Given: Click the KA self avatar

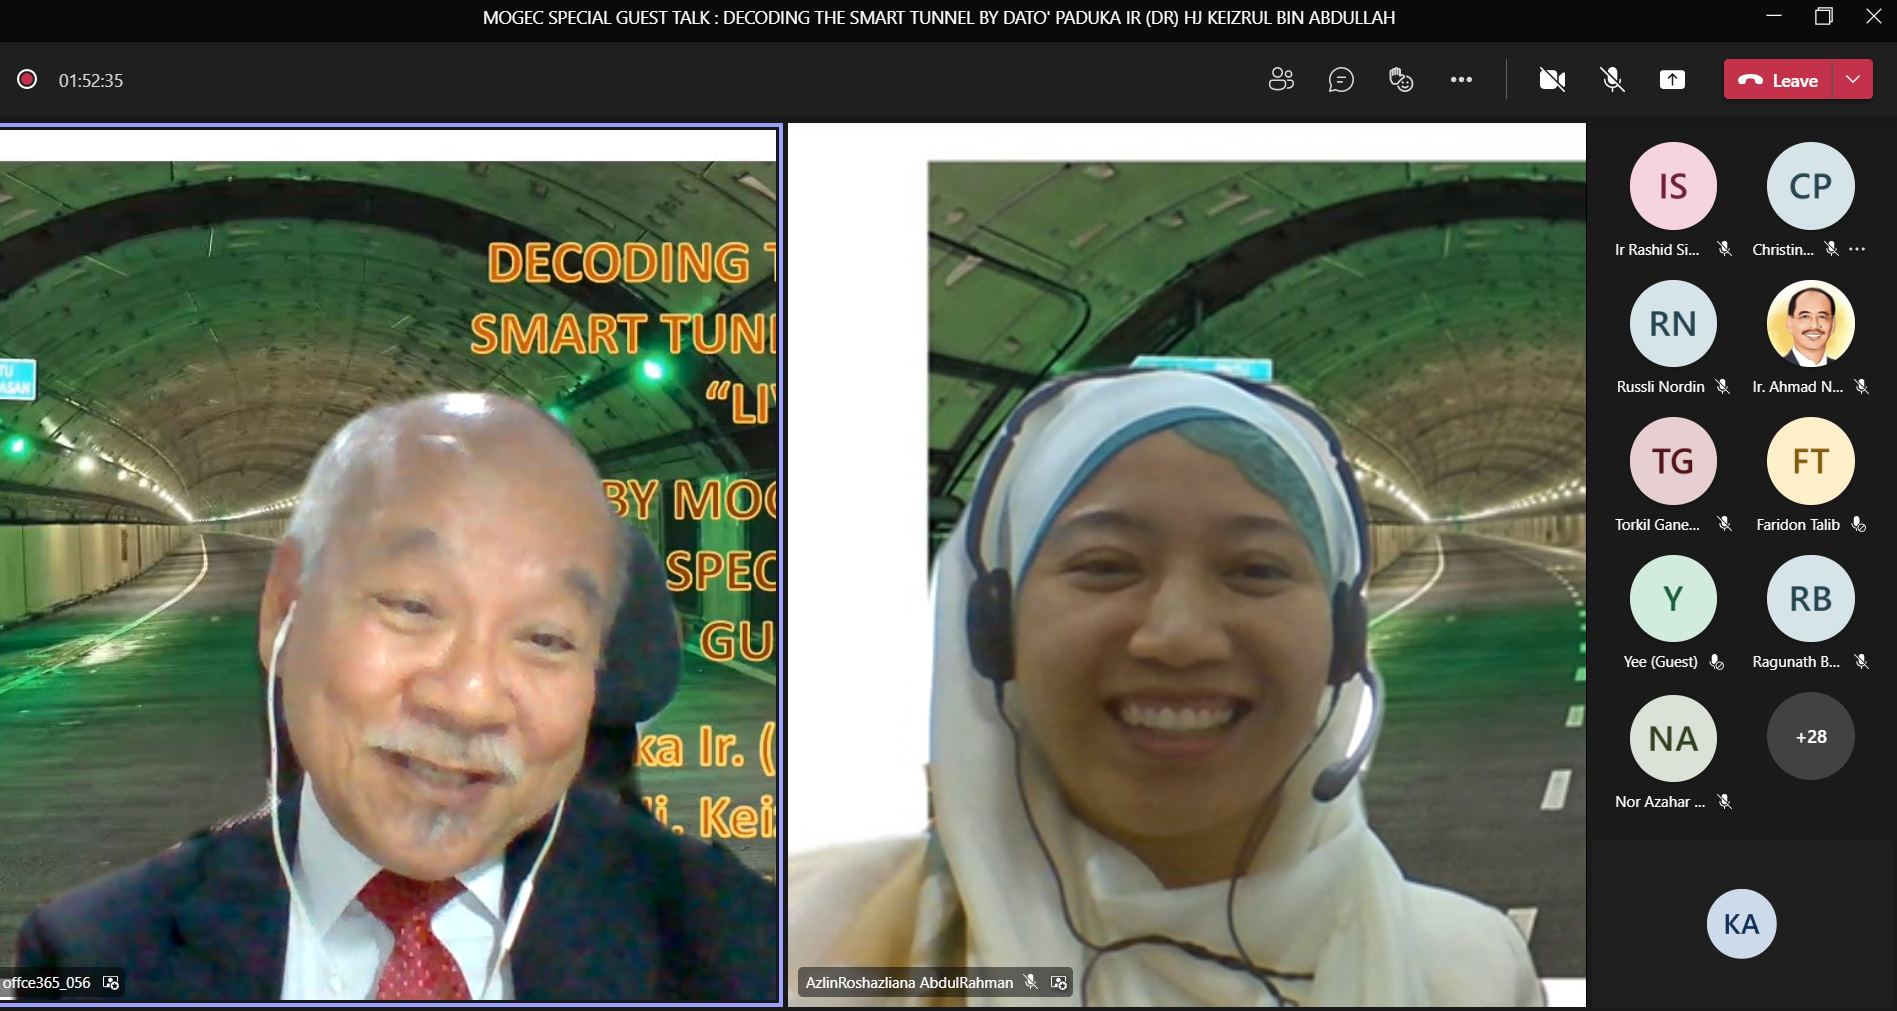Looking at the screenshot, I should coord(1741,924).
